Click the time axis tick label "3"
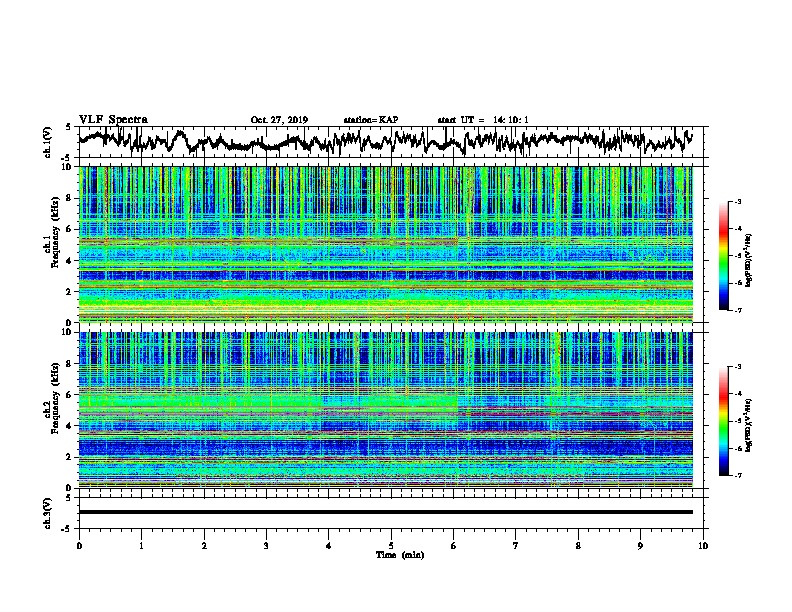Viewport: 792px width, 612px height. click(266, 546)
